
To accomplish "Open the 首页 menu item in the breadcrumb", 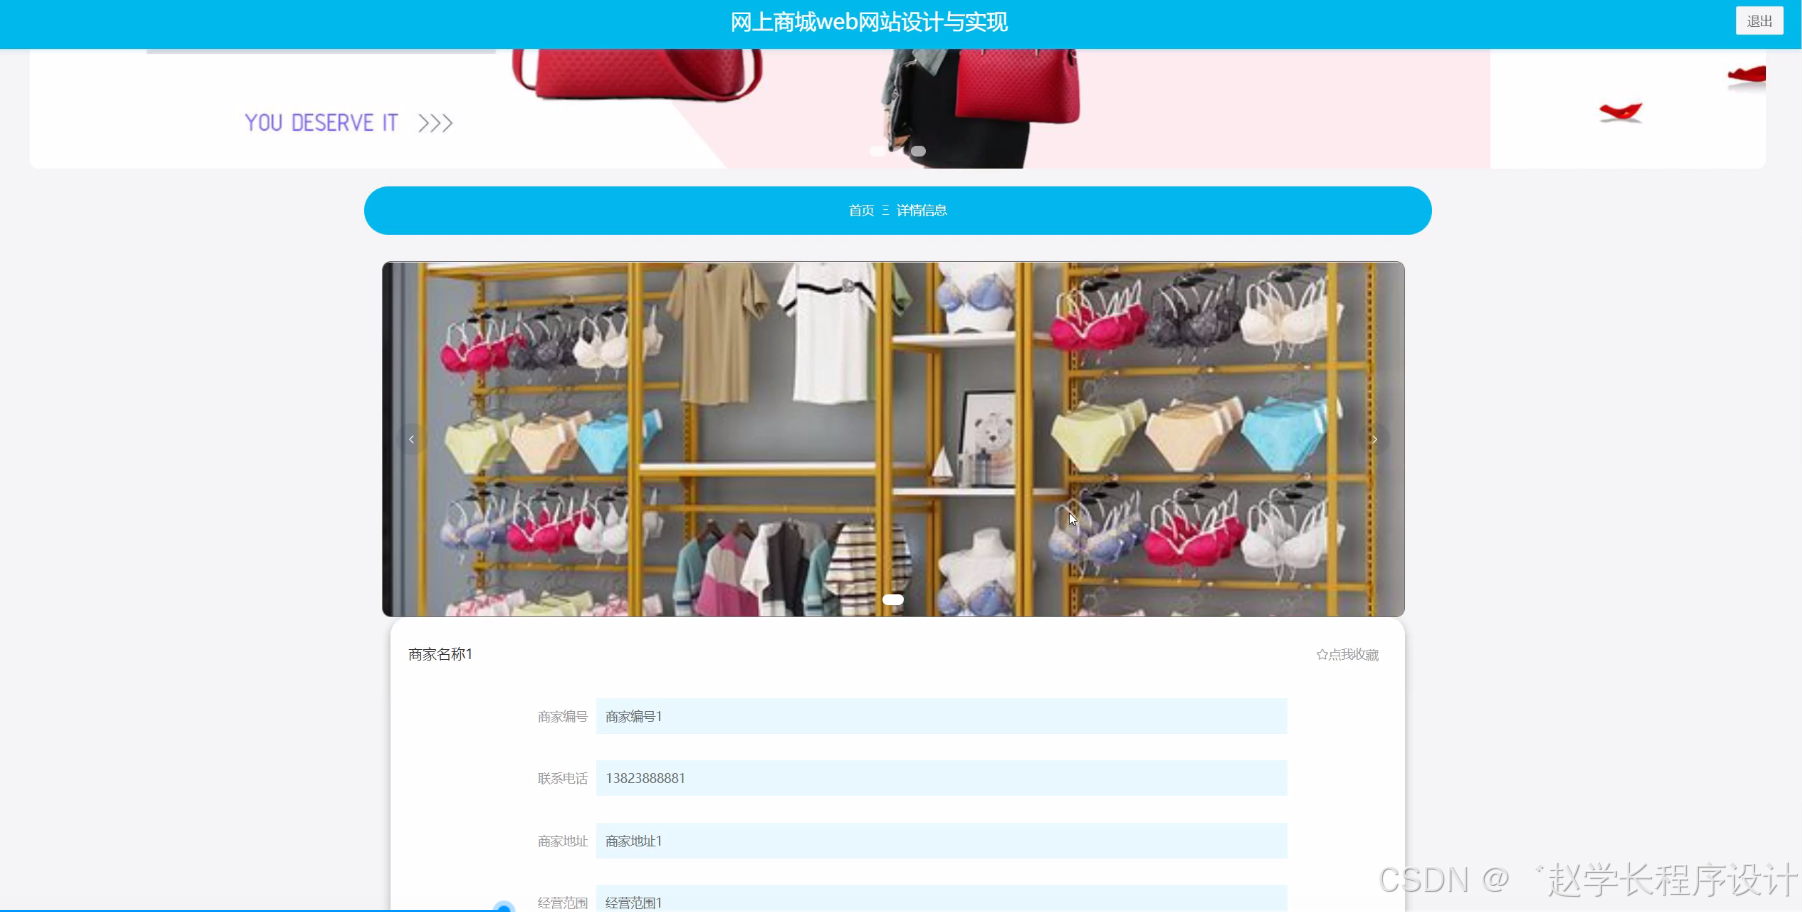I will click(861, 210).
